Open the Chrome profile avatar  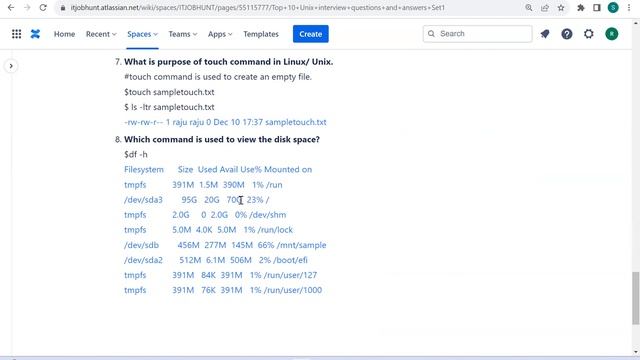tap(613, 8)
